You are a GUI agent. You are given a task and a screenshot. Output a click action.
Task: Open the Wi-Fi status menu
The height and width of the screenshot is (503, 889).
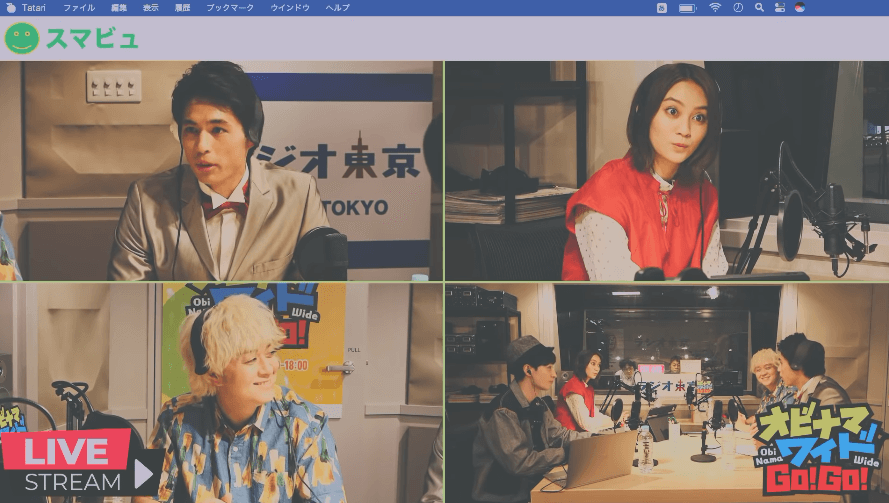(x=715, y=7)
